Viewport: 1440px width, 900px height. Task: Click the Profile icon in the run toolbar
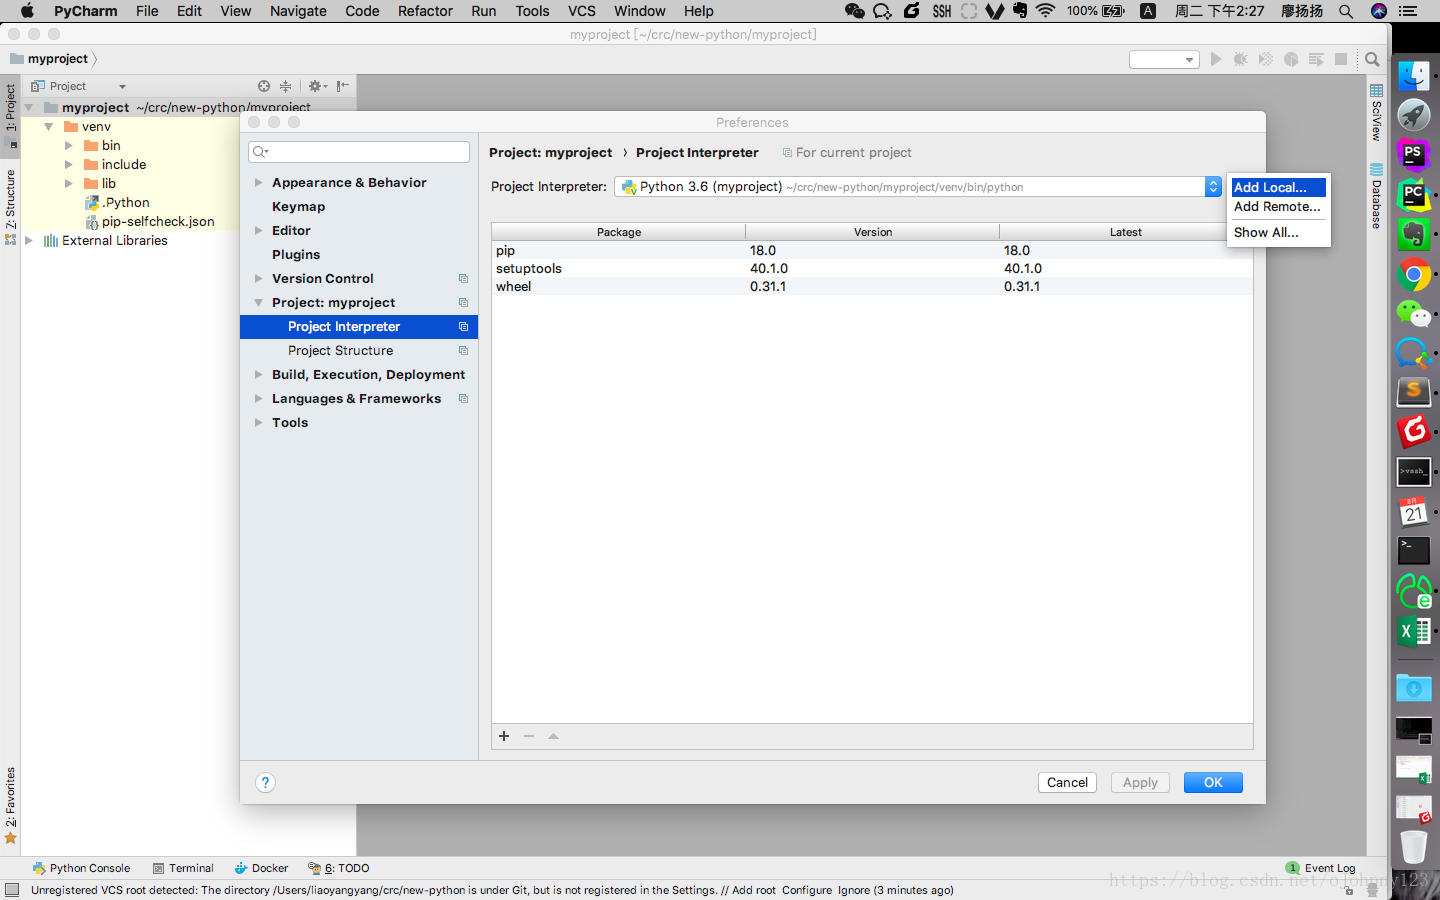[1291, 59]
